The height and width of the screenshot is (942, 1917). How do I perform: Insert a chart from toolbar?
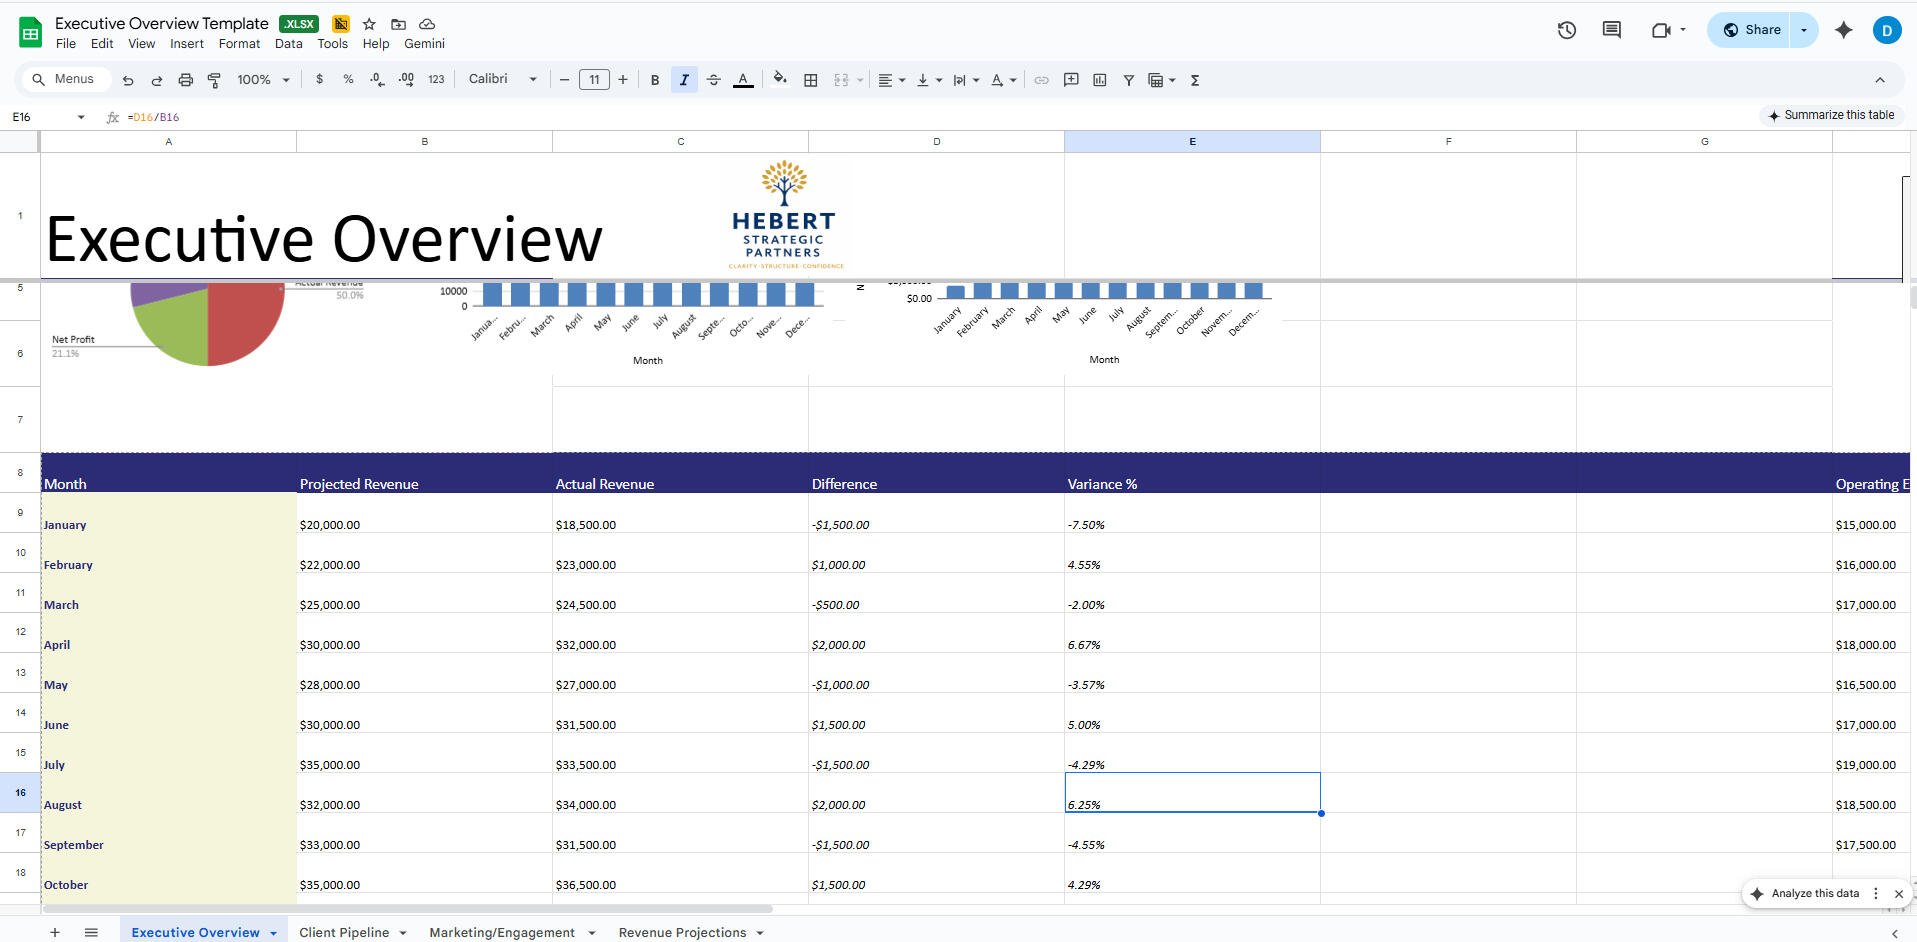click(1100, 80)
